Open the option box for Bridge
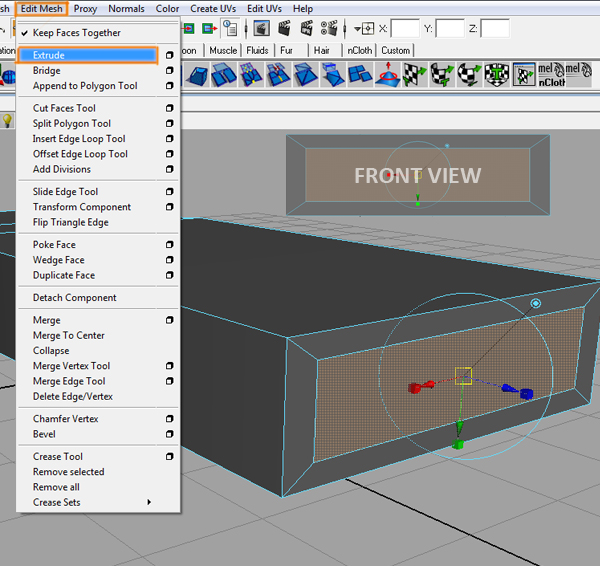600x566 pixels. tap(170, 70)
